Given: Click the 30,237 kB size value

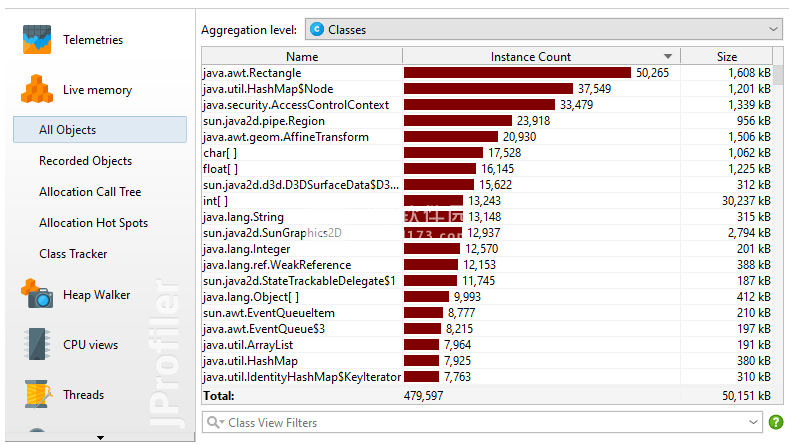Looking at the screenshot, I should 746,201.
